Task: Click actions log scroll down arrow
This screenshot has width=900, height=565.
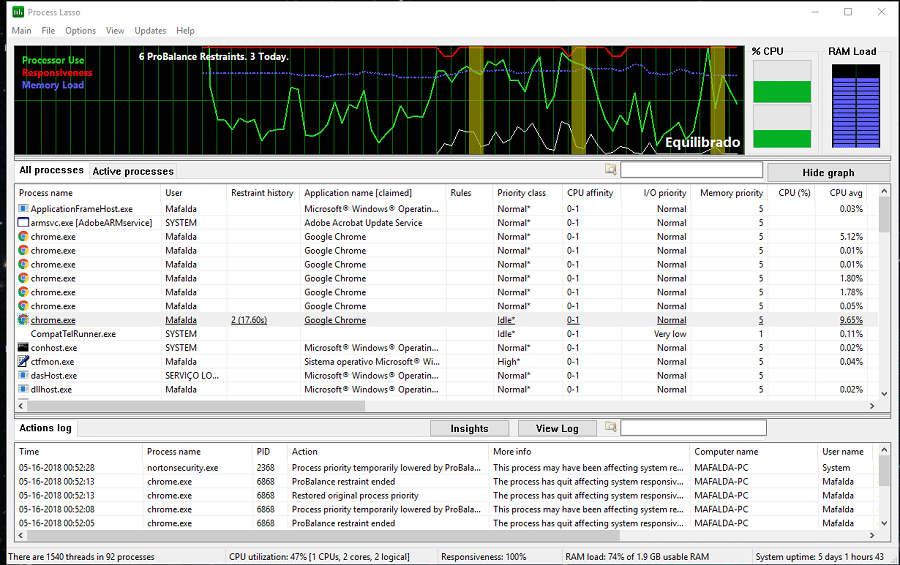Action: tap(884, 523)
